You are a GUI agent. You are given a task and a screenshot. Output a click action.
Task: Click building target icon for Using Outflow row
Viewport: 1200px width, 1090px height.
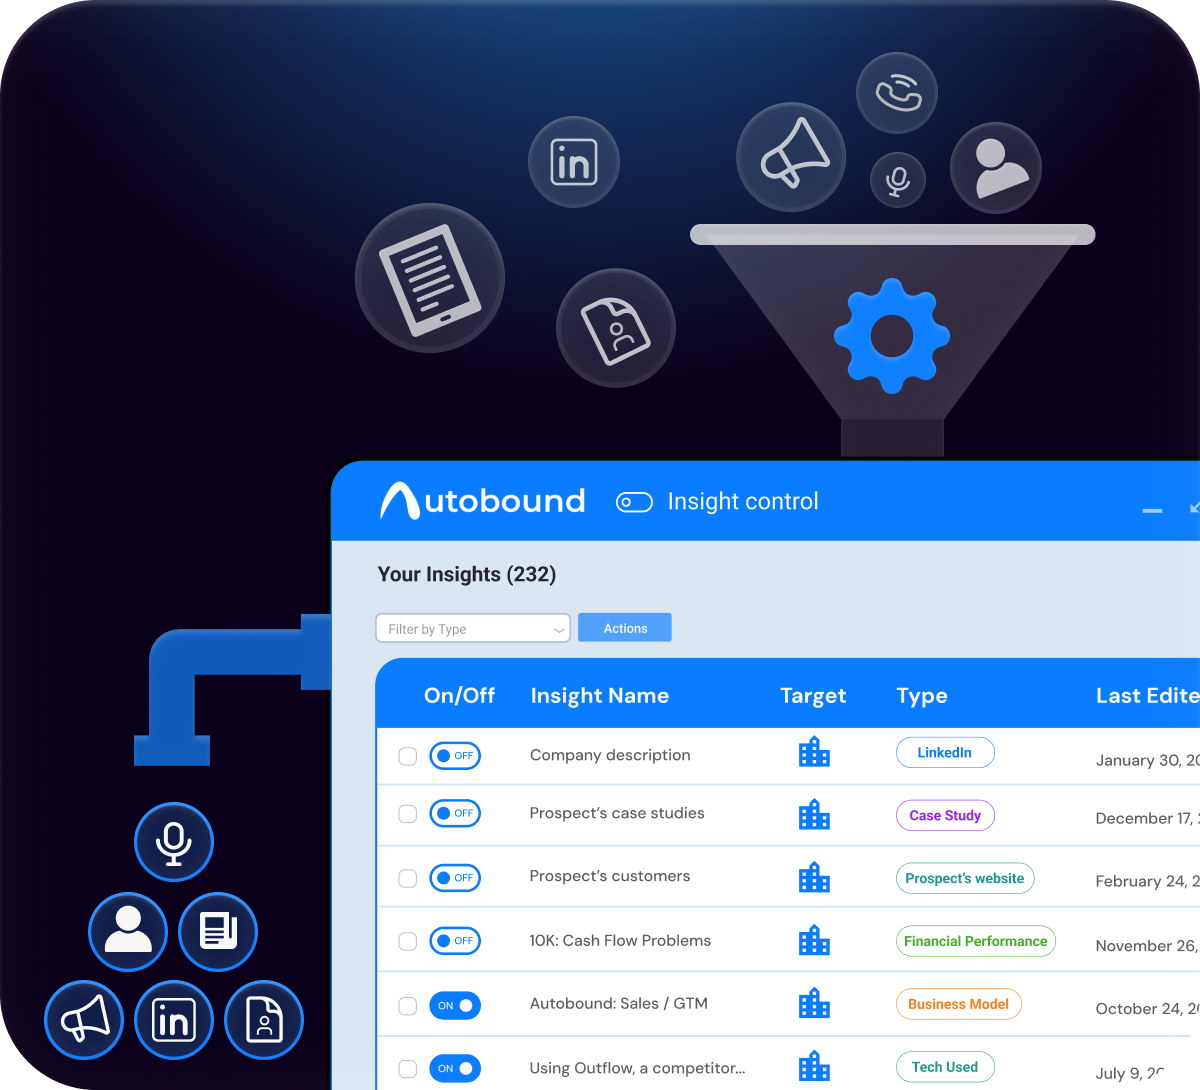tap(814, 1066)
